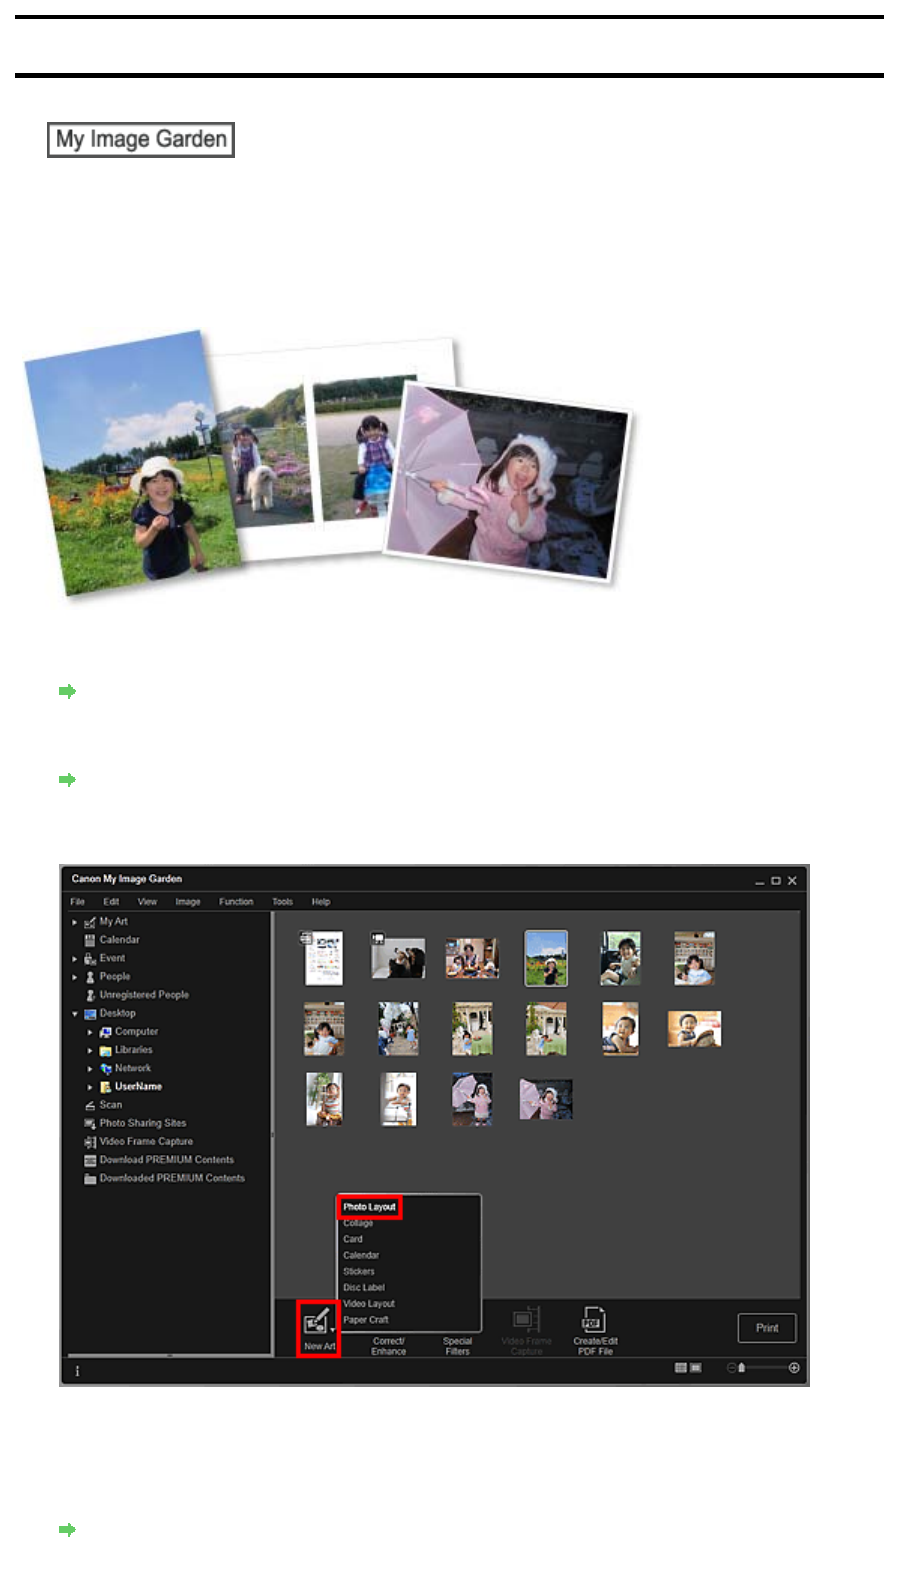Open the Edit menu
The width and height of the screenshot is (899, 1570).
click(x=111, y=901)
